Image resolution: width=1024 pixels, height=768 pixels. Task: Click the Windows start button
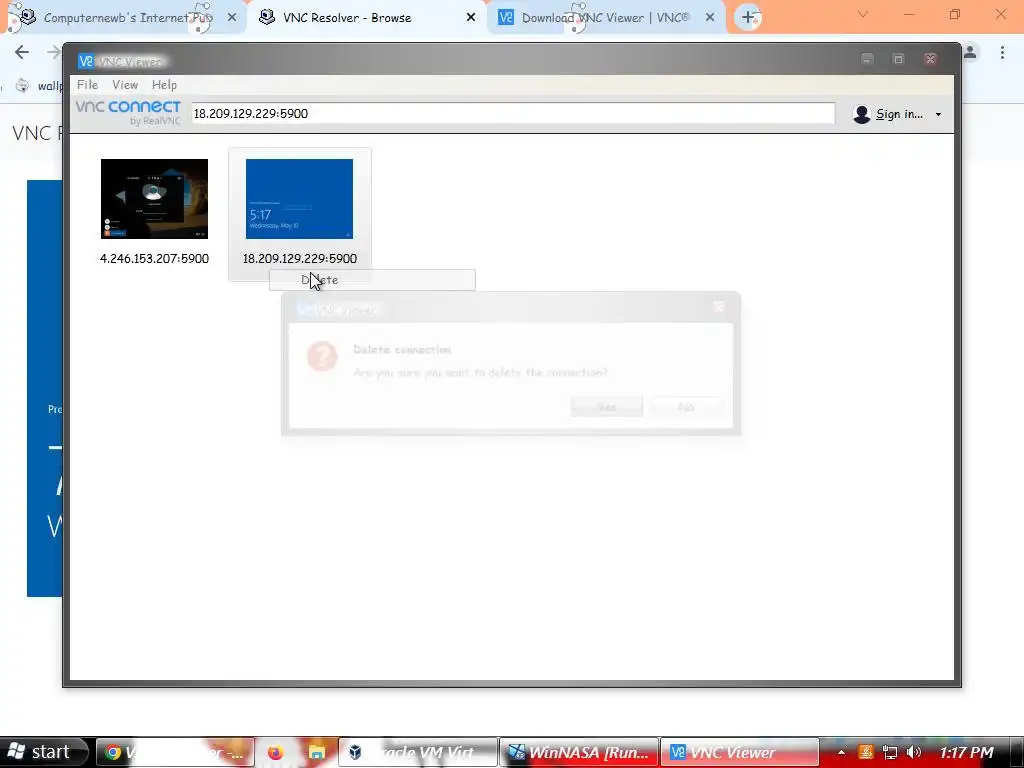(x=43, y=752)
